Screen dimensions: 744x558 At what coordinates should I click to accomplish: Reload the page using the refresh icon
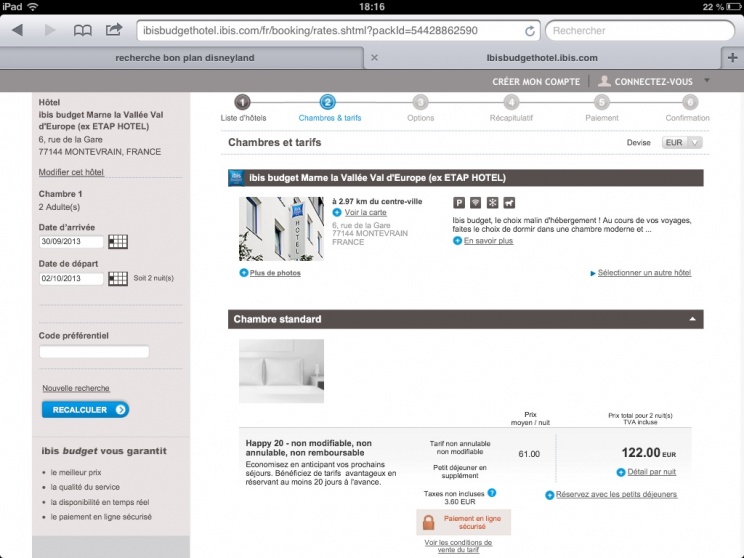[530, 30]
